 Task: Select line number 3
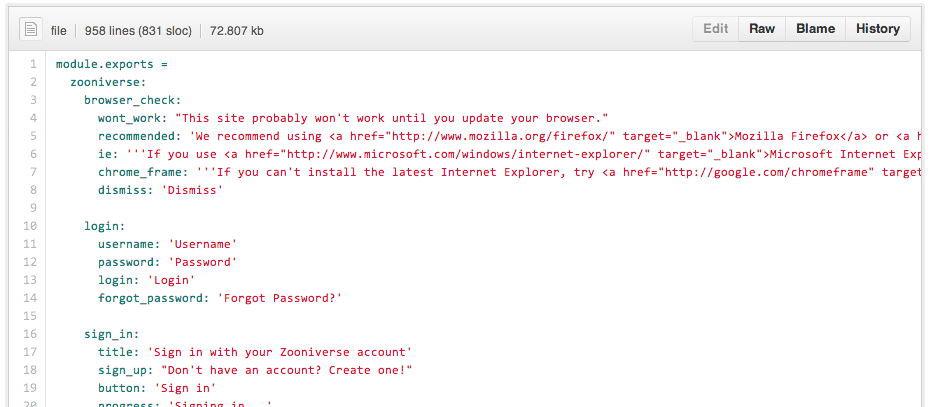[33, 100]
